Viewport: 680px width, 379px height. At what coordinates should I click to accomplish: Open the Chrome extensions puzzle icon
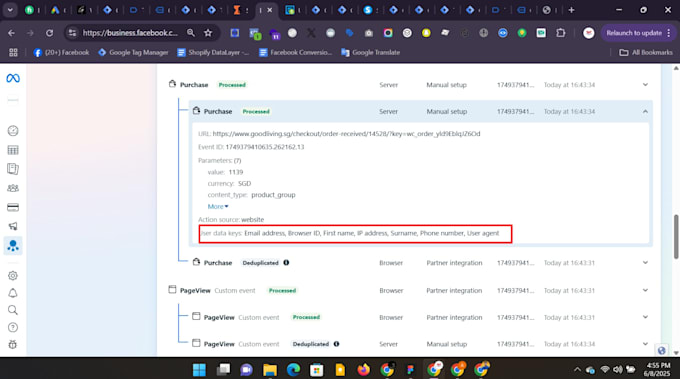(x=561, y=33)
